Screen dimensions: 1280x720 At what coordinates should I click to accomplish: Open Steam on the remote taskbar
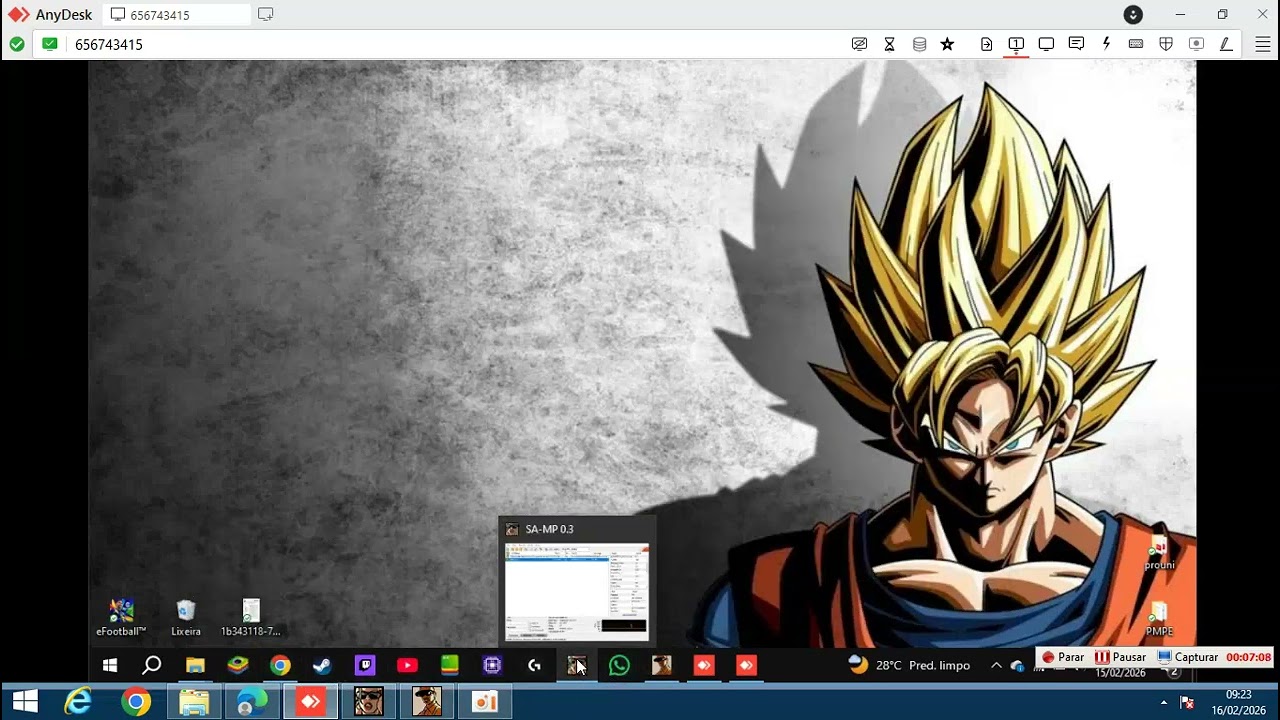(322, 665)
